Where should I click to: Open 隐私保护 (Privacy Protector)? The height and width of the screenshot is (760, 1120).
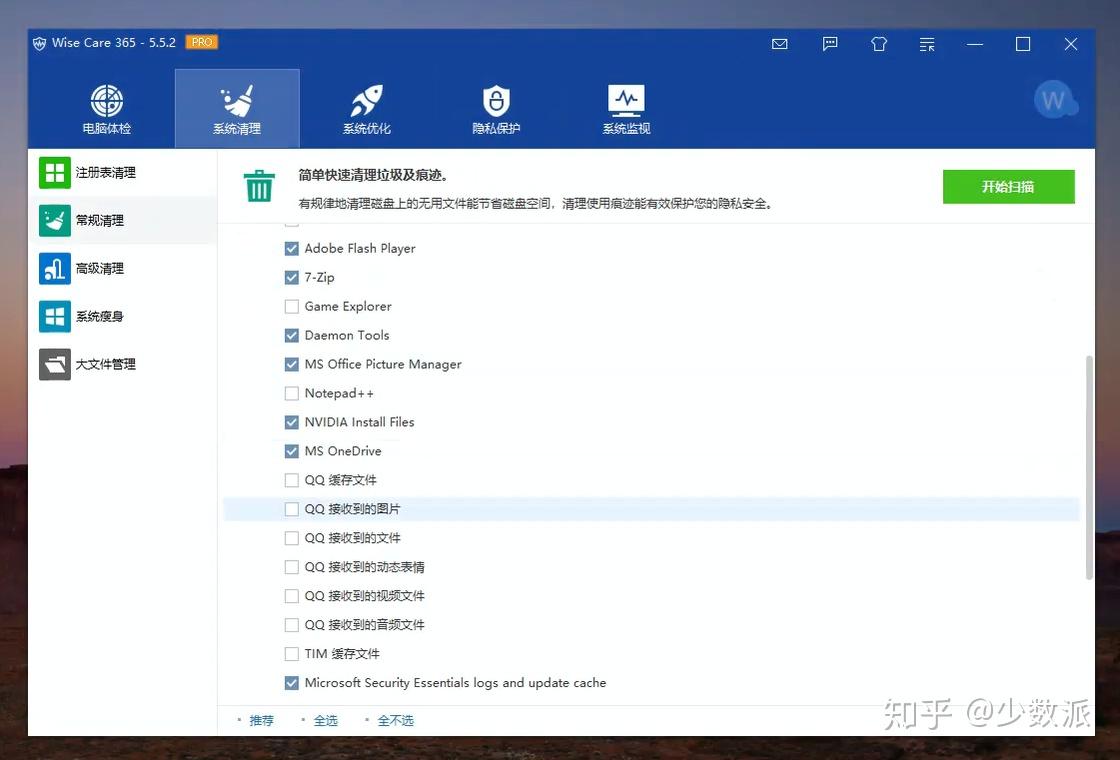pyautogui.click(x=495, y=107)
